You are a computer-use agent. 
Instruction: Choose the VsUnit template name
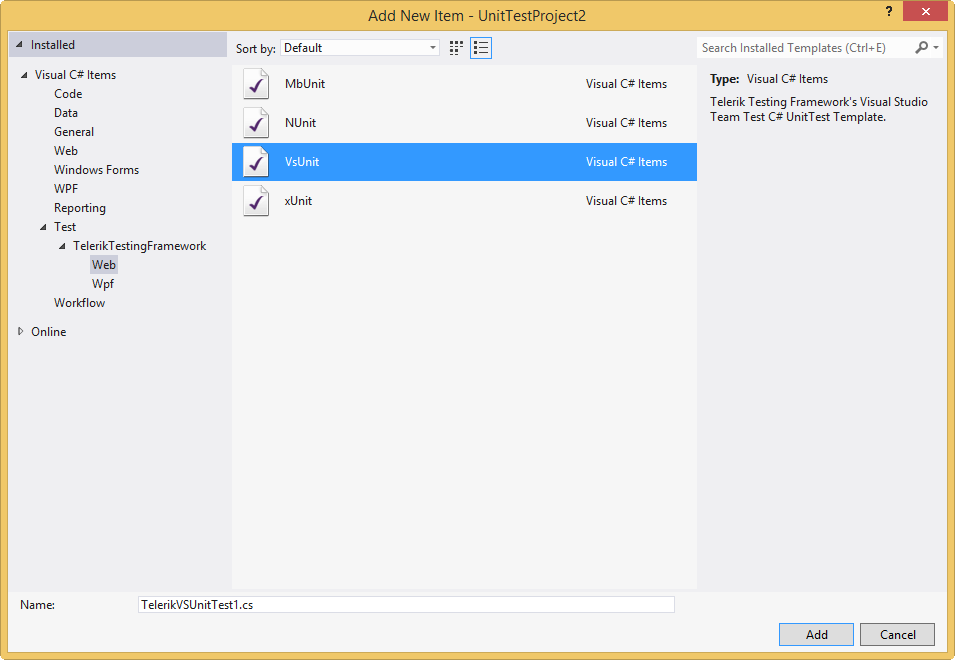(x=302, y=162)
